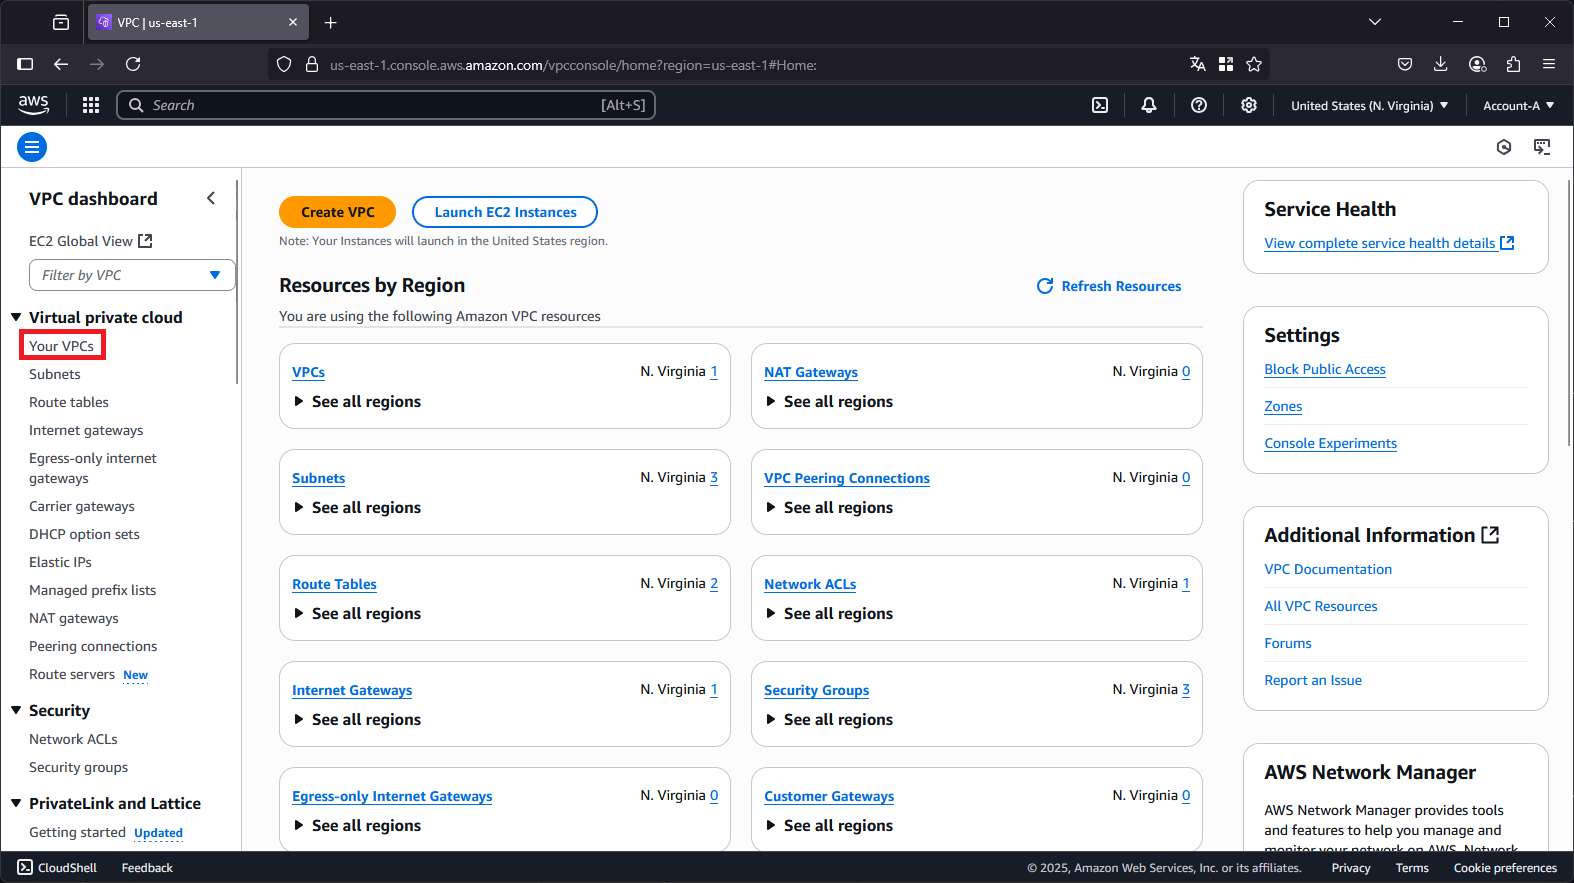Open Block Public Access settings link

tap(1325, 369)
